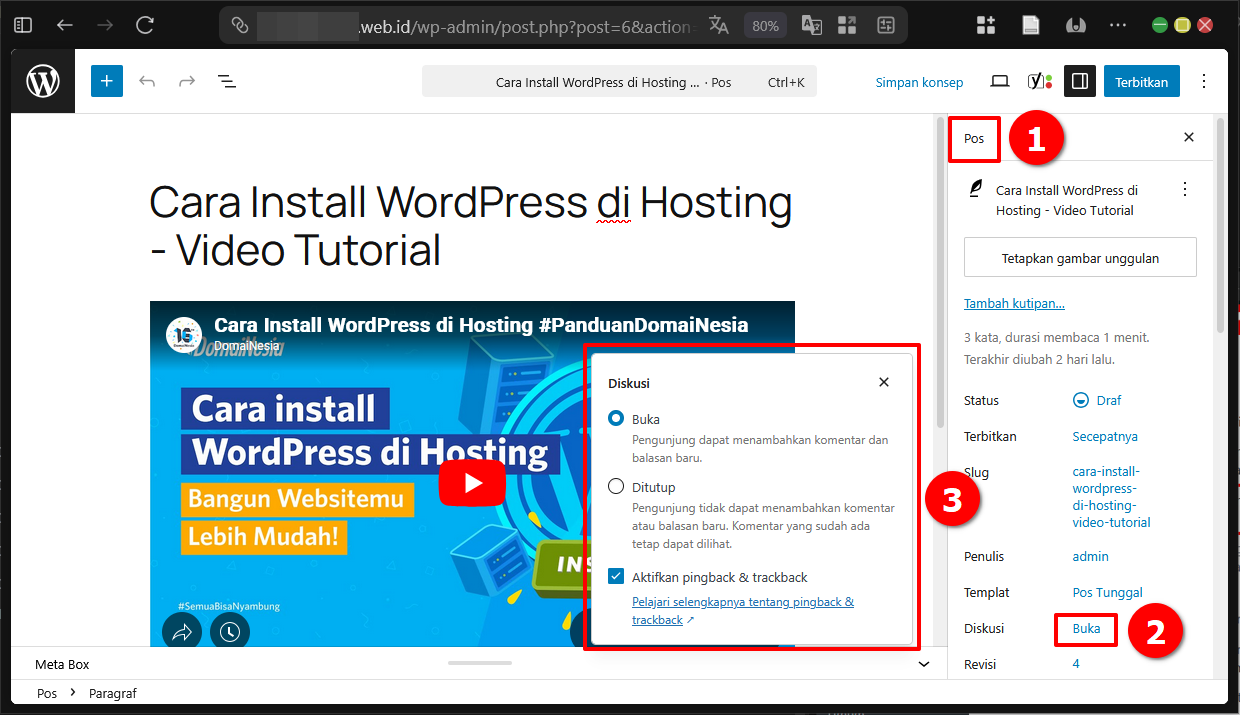The height and width of the screenshot is (715, 1240).
Task: Click the WordPress logo in the top corner
Action: click(x=42, y=81)
